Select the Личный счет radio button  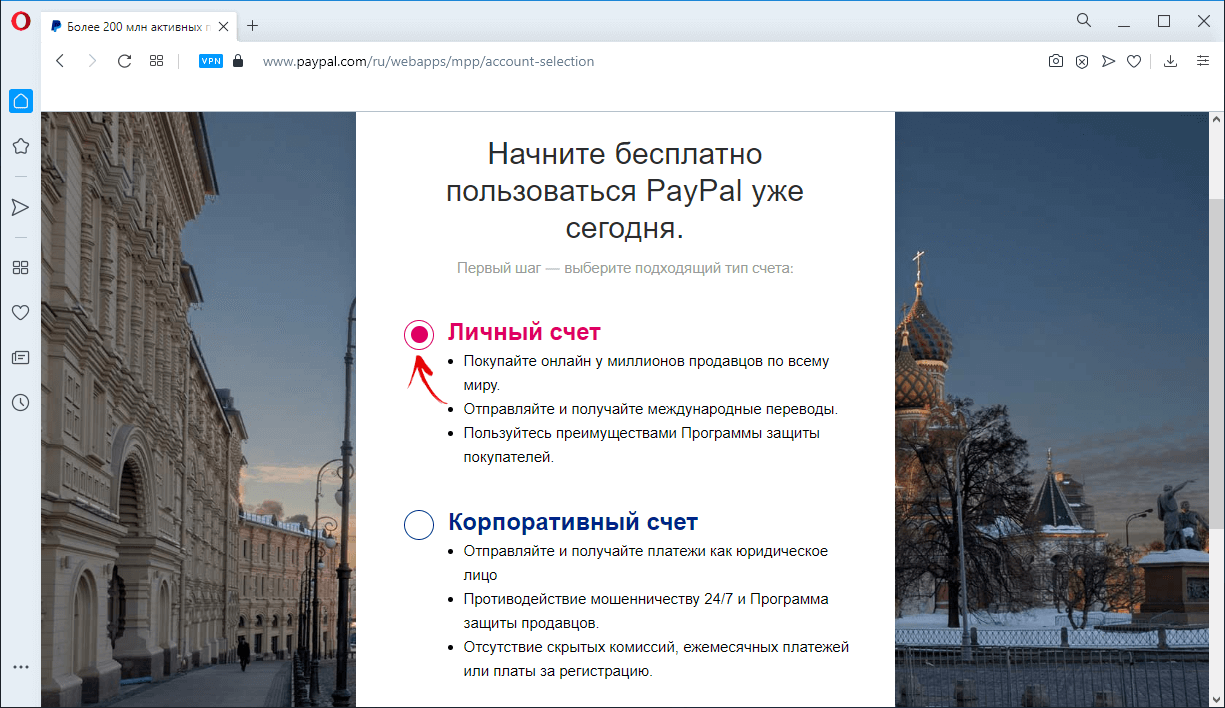pyautogui.click(x=419, y=334)
